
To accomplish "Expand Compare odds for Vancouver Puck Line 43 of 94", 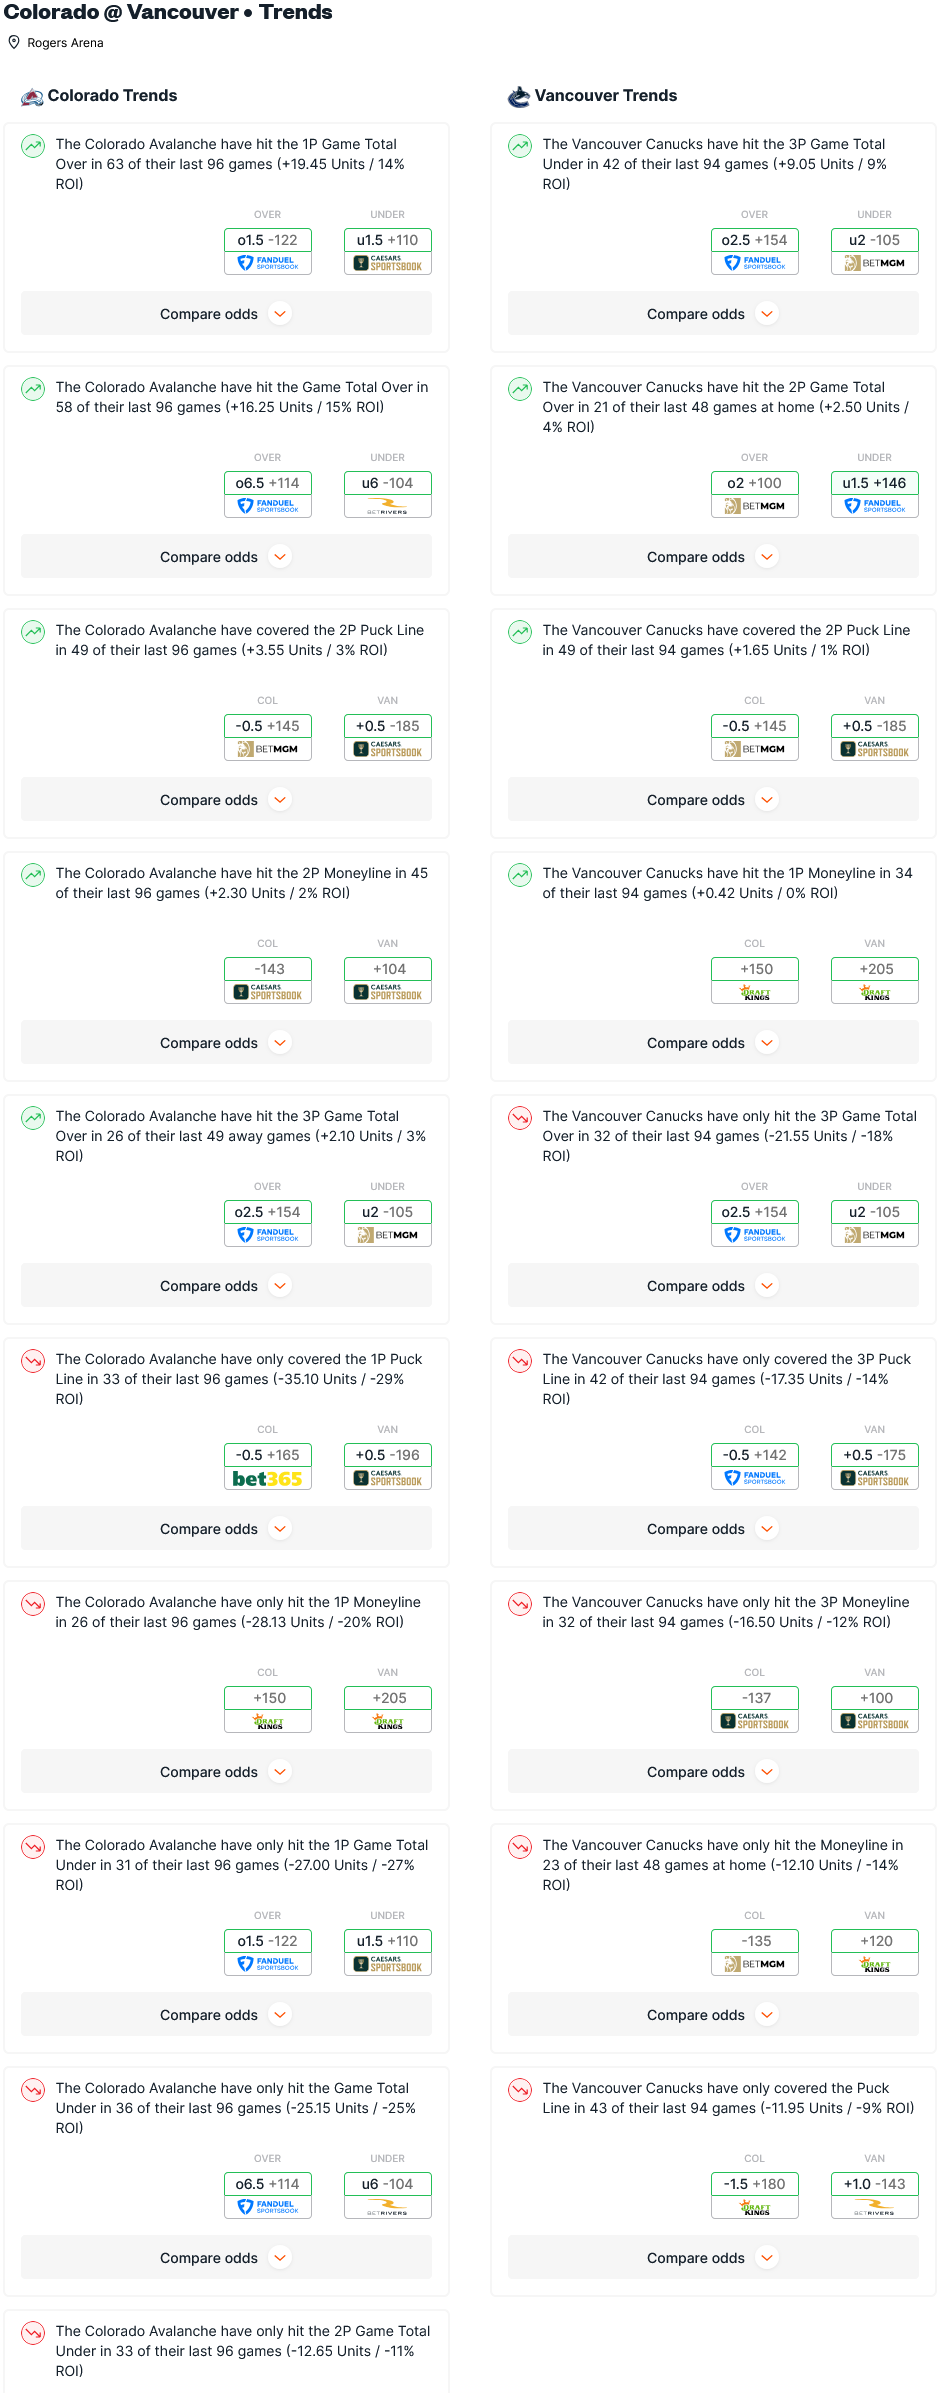I will click(713, 2258).
